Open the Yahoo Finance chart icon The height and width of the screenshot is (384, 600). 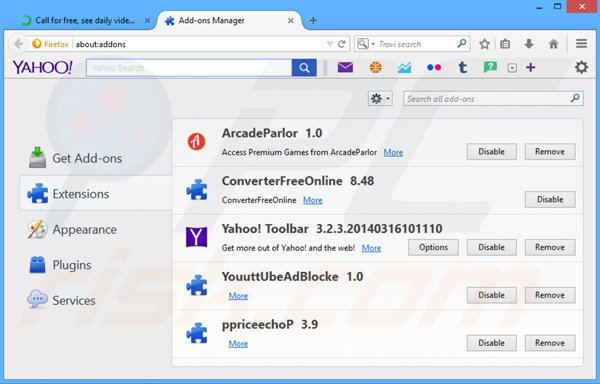(x=404, y=68)
